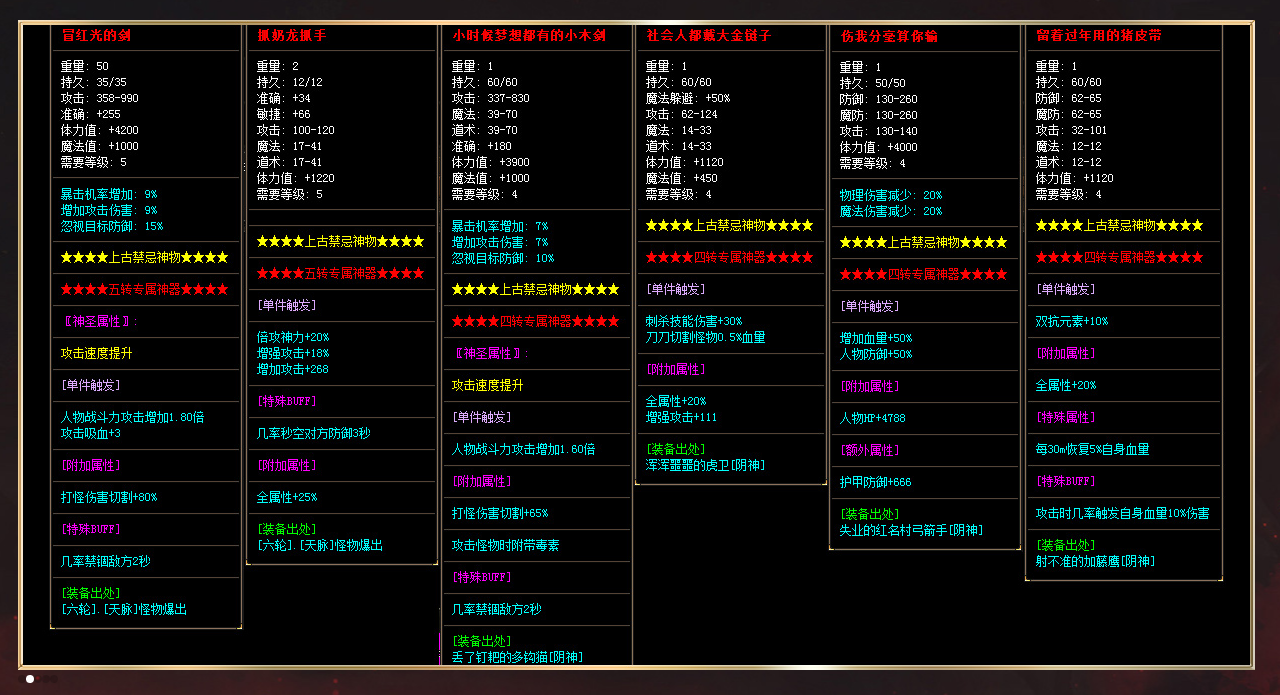The height and width of the screenshot is (695, 1280).
Task: Click the 失业的红名村弓箭手[阴神] source line
Action: 910,530
